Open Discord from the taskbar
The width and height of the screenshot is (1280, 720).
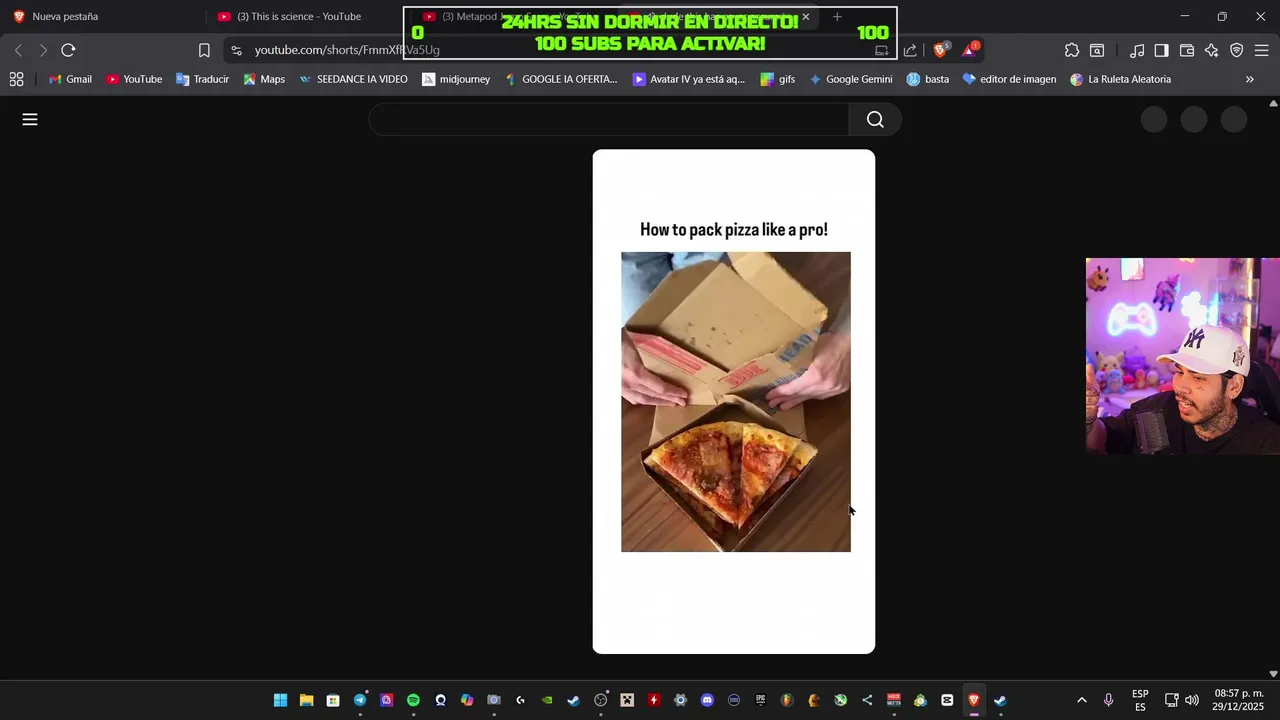coord(707,700)
